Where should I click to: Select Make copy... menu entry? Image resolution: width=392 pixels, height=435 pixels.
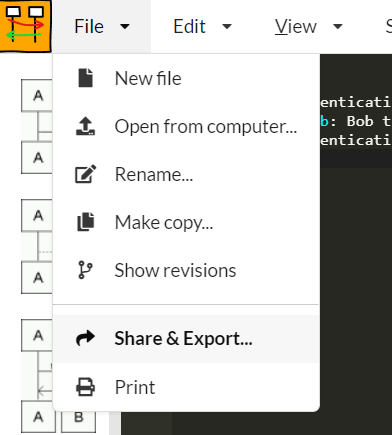pos(186,222)
